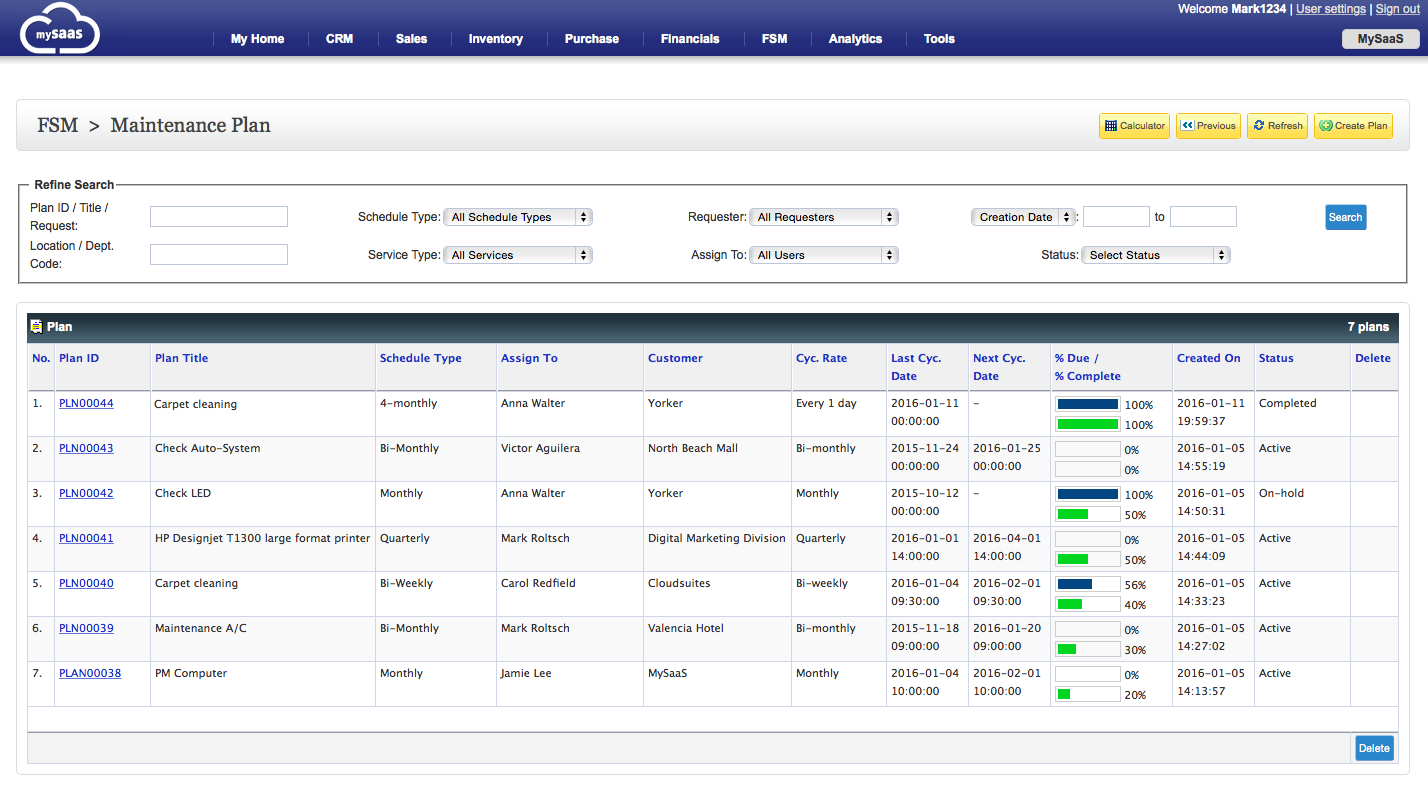Viewport: 1428px width, 790px height.
Task: Open the Calculator tool button
Action: coord(1134,126)
